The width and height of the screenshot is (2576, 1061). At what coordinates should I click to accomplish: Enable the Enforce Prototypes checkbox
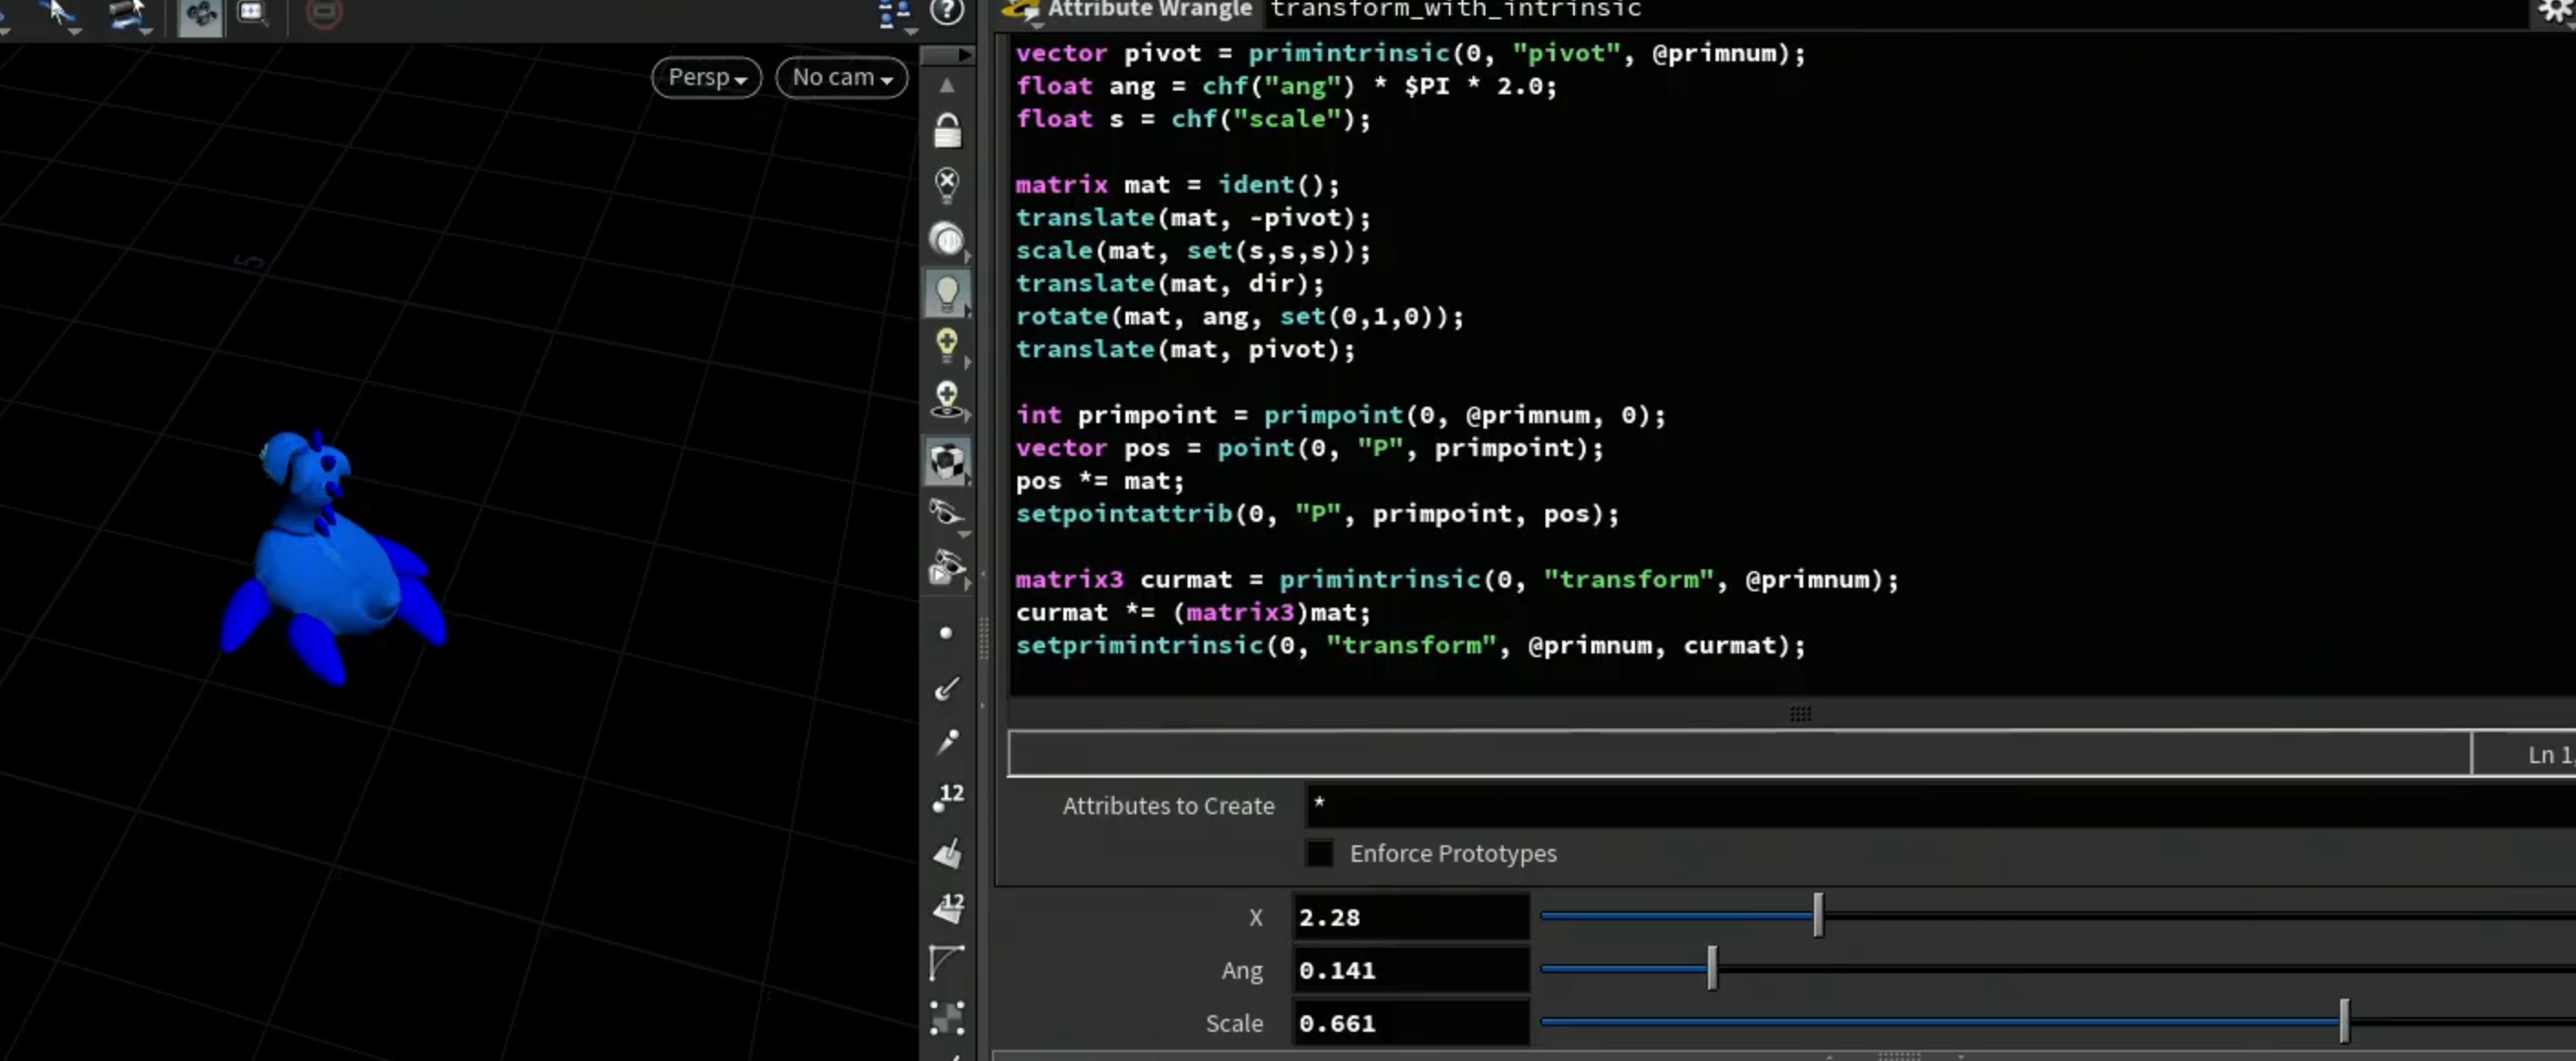tap(1319, 853)
